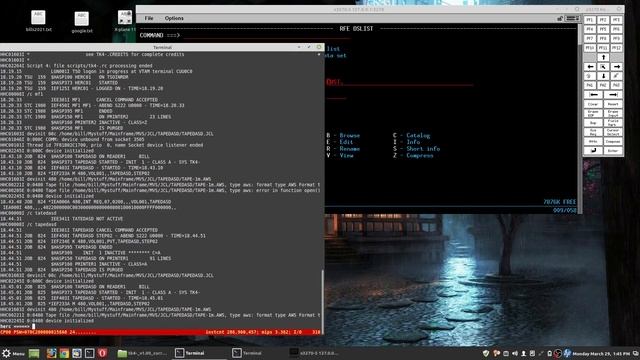
Task: Switch to tk4 folder window in taskbar
Action: 142,353
